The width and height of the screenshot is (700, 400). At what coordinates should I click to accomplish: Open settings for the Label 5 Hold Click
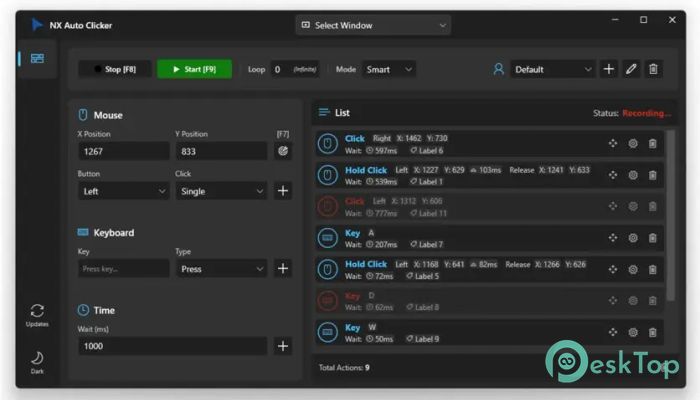click(x=633, y=270)
